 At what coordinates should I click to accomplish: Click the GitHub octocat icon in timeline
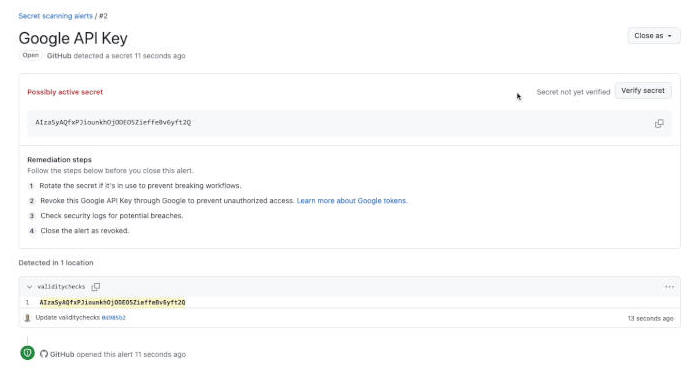pyautogui.click(x=44, y=354)
